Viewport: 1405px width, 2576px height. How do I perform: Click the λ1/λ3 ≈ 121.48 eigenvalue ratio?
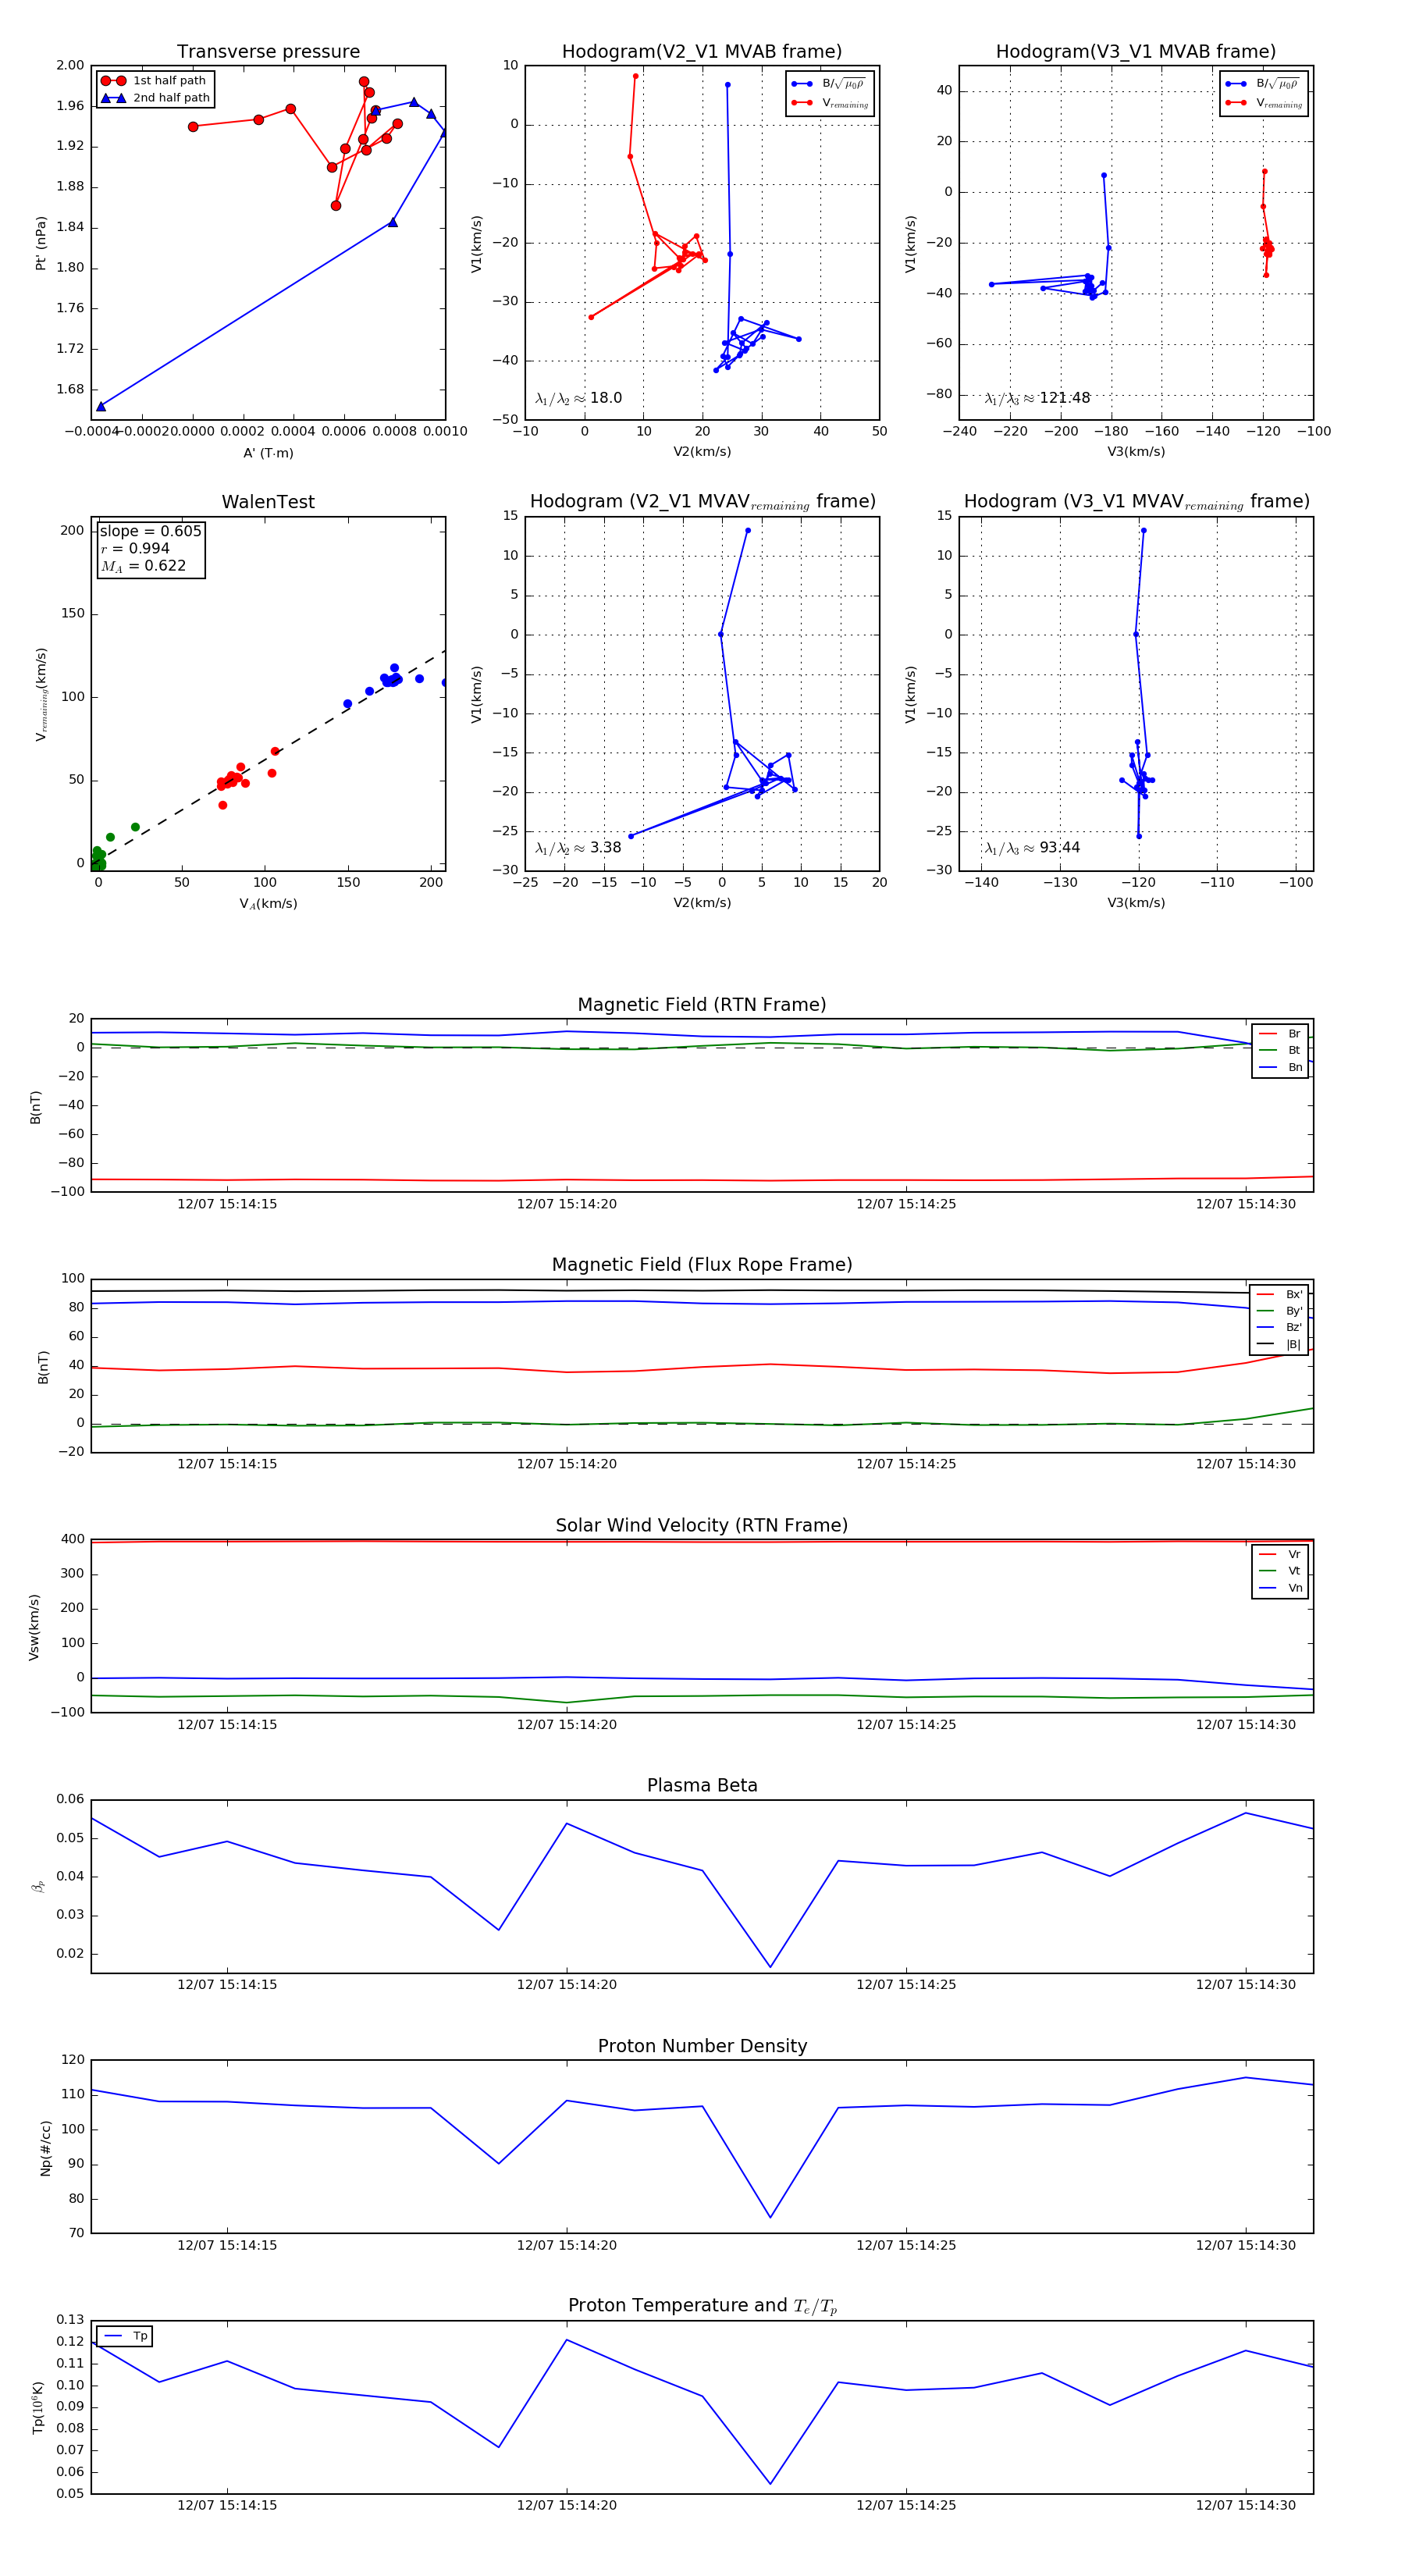coord(1037,398)
